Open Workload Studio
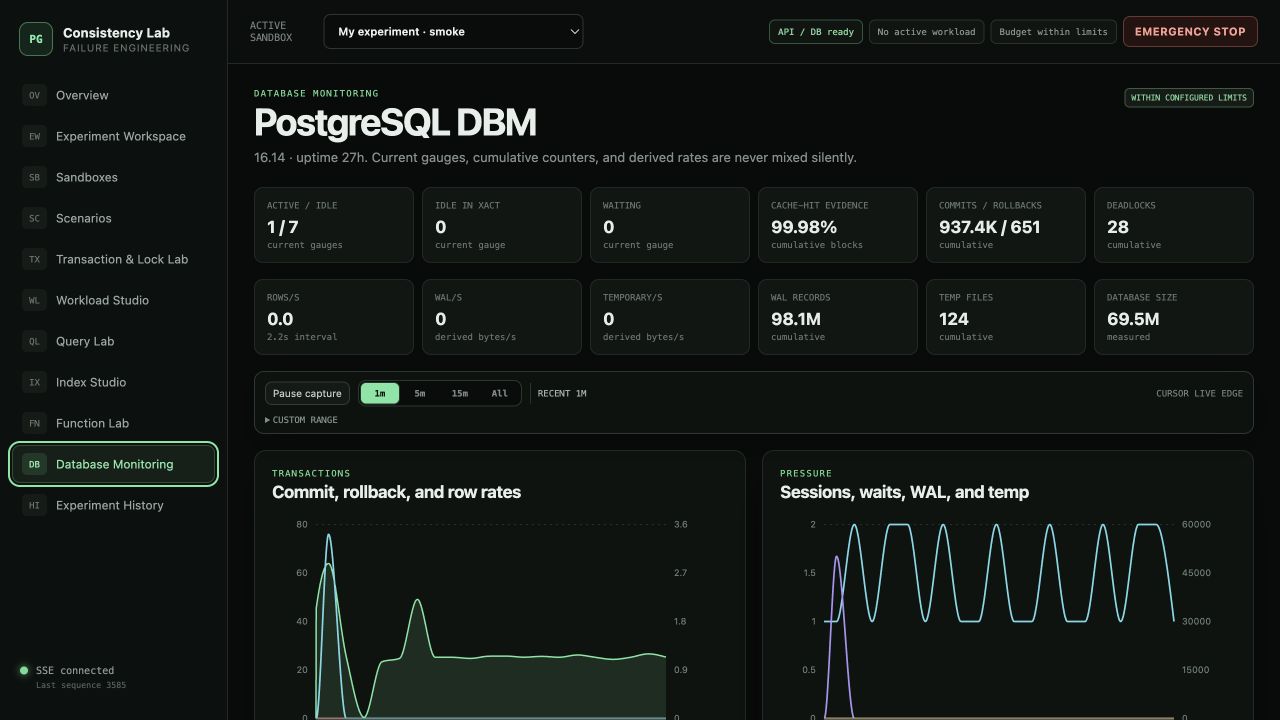The width and height of the screenshot is (1280, 720). [113, 300]
